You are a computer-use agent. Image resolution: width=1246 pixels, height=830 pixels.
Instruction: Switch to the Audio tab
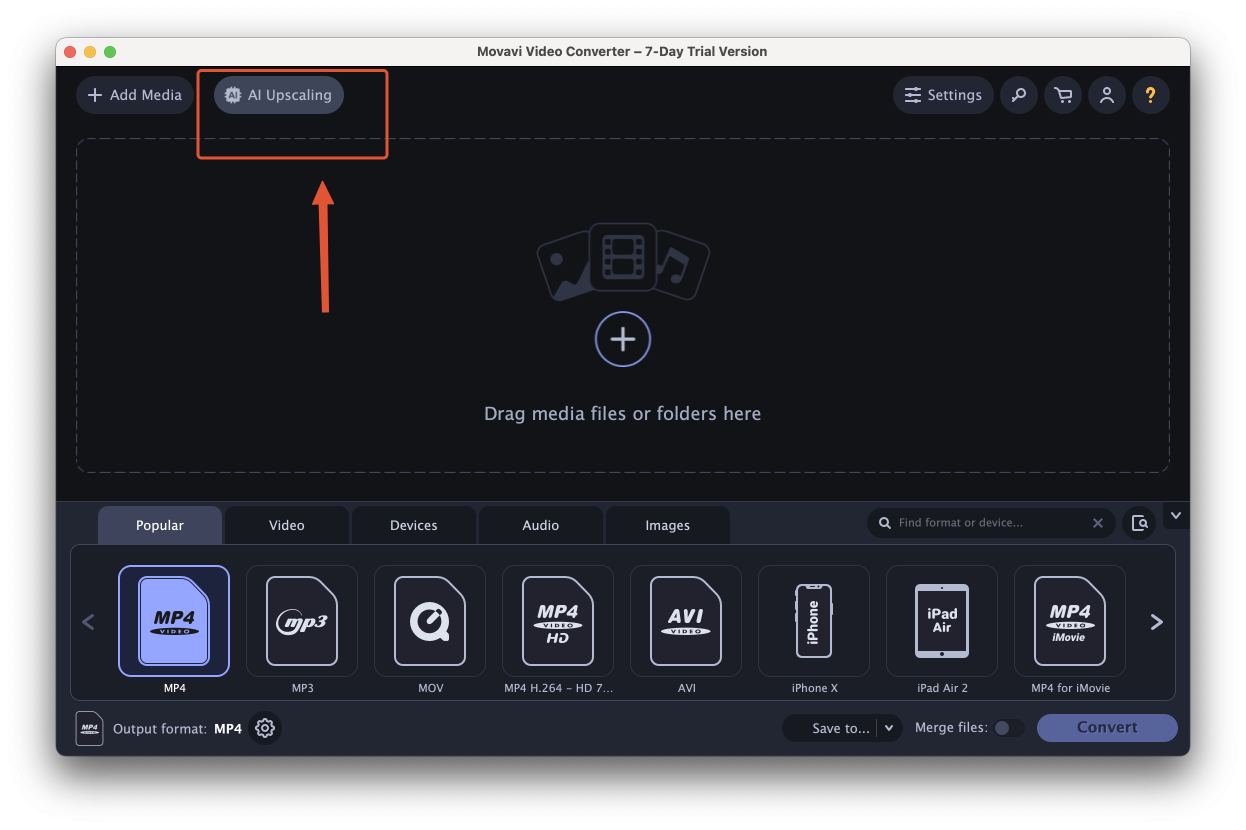point(541,525)
